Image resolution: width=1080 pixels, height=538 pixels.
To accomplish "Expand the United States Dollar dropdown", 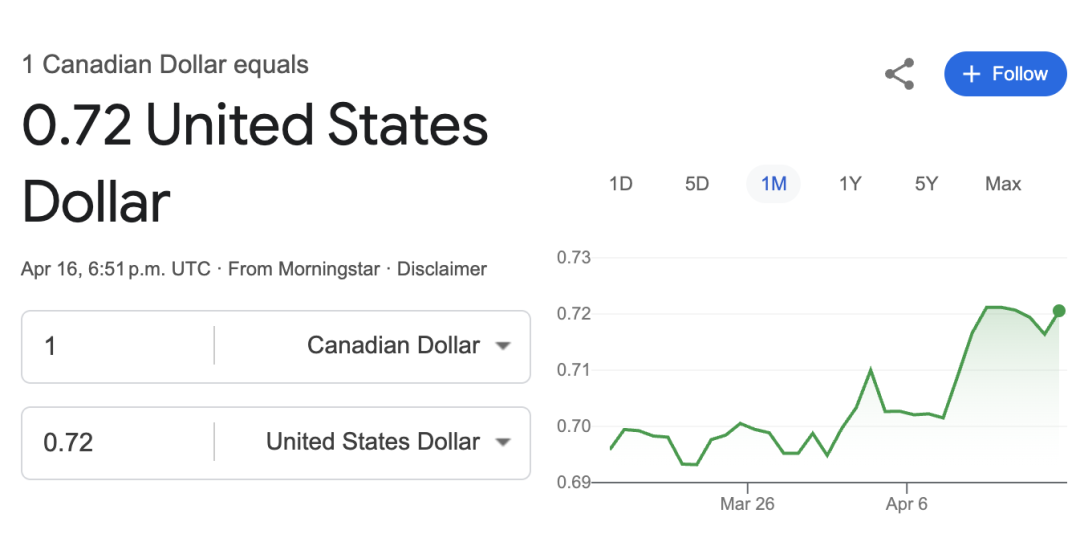I will tap(388, 442).
